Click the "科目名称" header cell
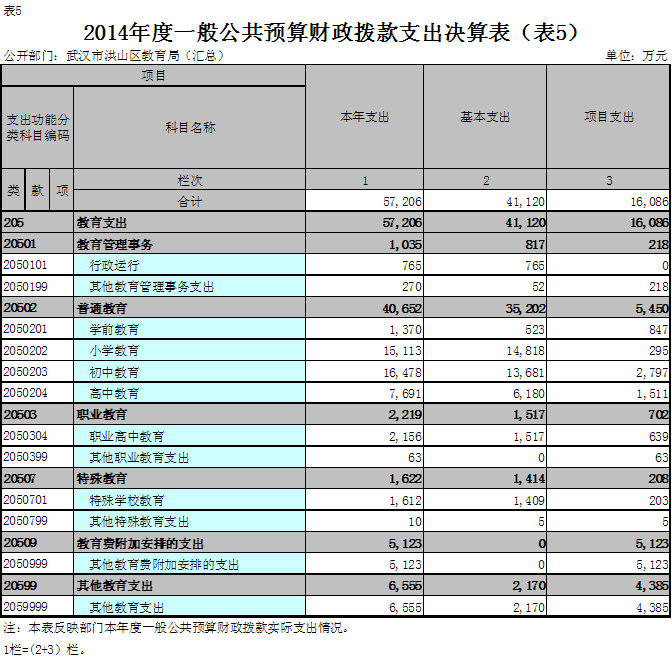The width and height of the screenshot is (672, 661). [189, 128]
